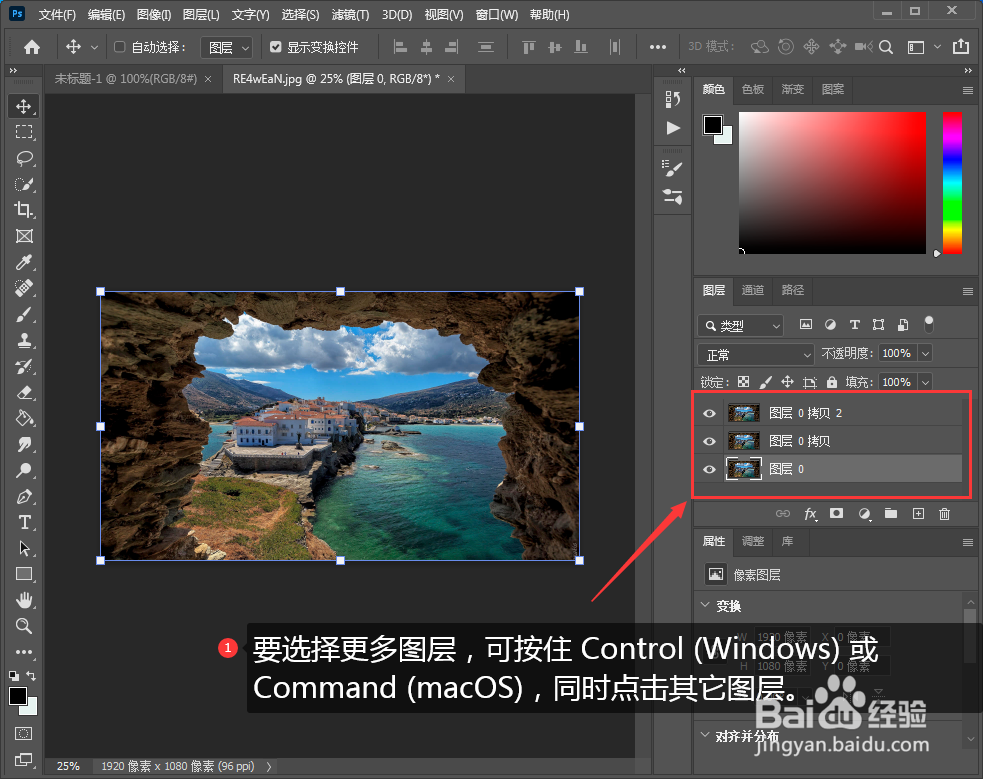983x779 pixels.
Task: Delete layer with trash icon
Action: (x=944, y=514)
